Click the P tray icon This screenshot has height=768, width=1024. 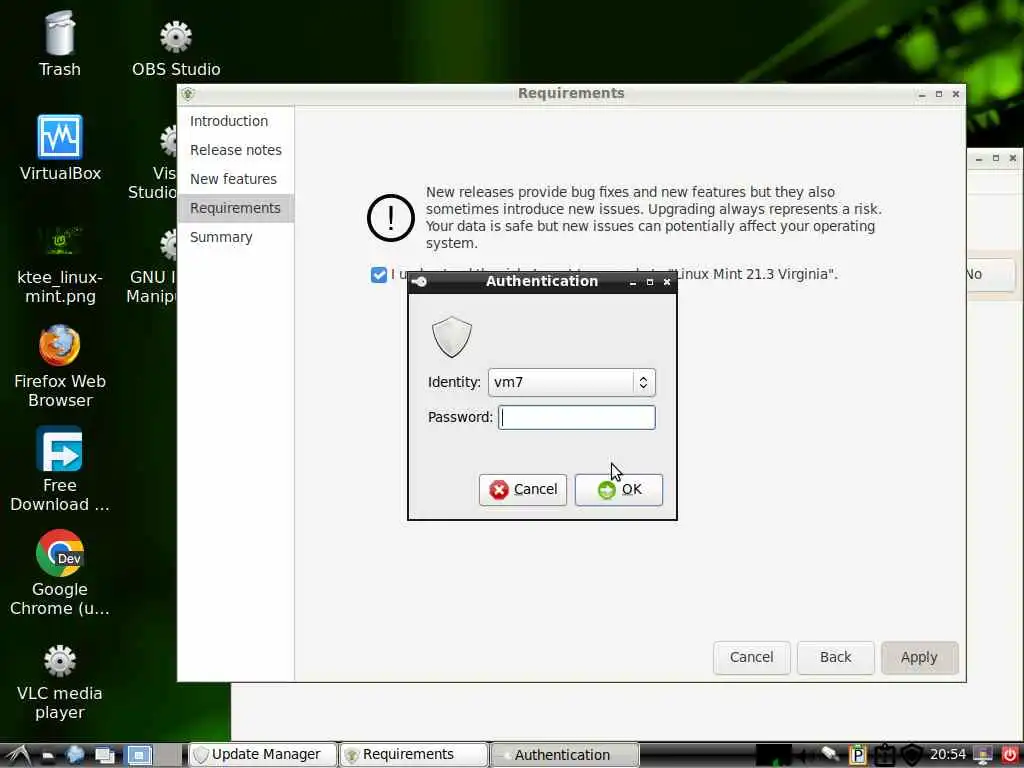coord(857,755)
